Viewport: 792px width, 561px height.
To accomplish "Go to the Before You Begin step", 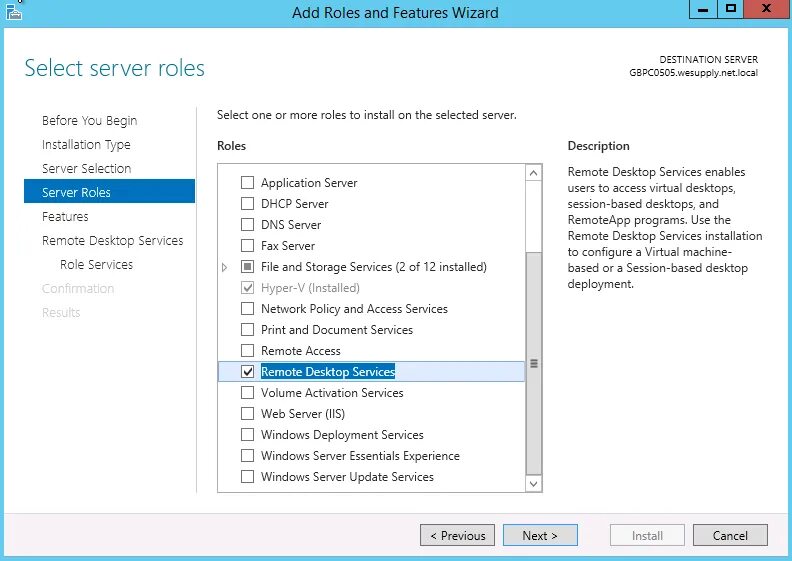I will pos(89,121).
